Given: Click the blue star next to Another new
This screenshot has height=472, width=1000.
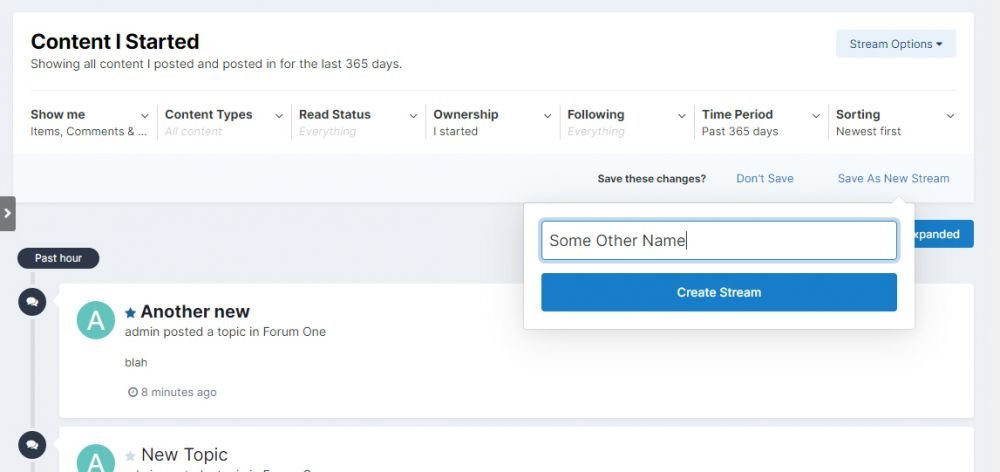Looking at the screenshot, I should 130,313.
